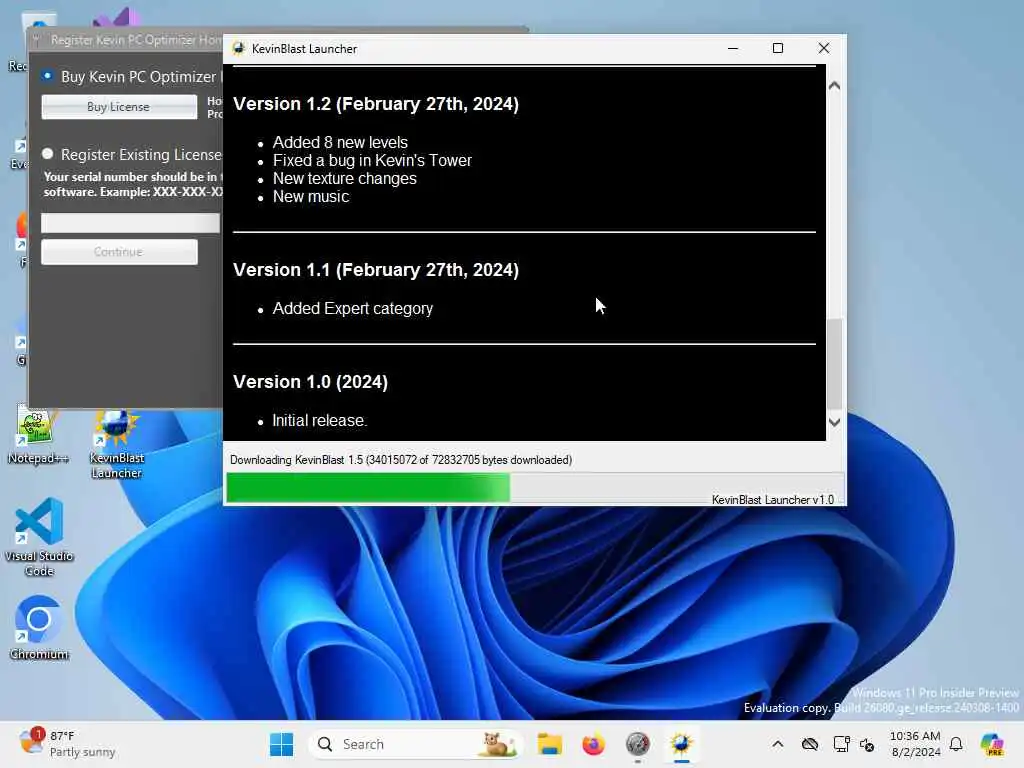Click scroll down arrow in changelog
Viewport: 1024px width, 768px height.
[834, 423]
